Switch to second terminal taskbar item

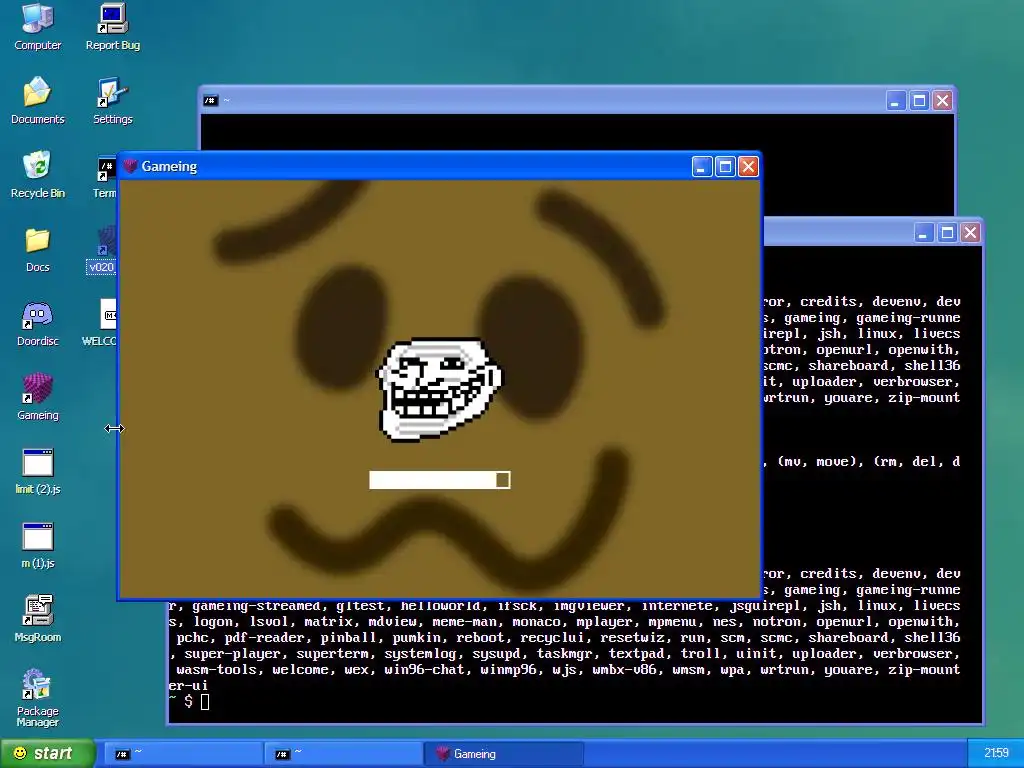coord(342,754)
